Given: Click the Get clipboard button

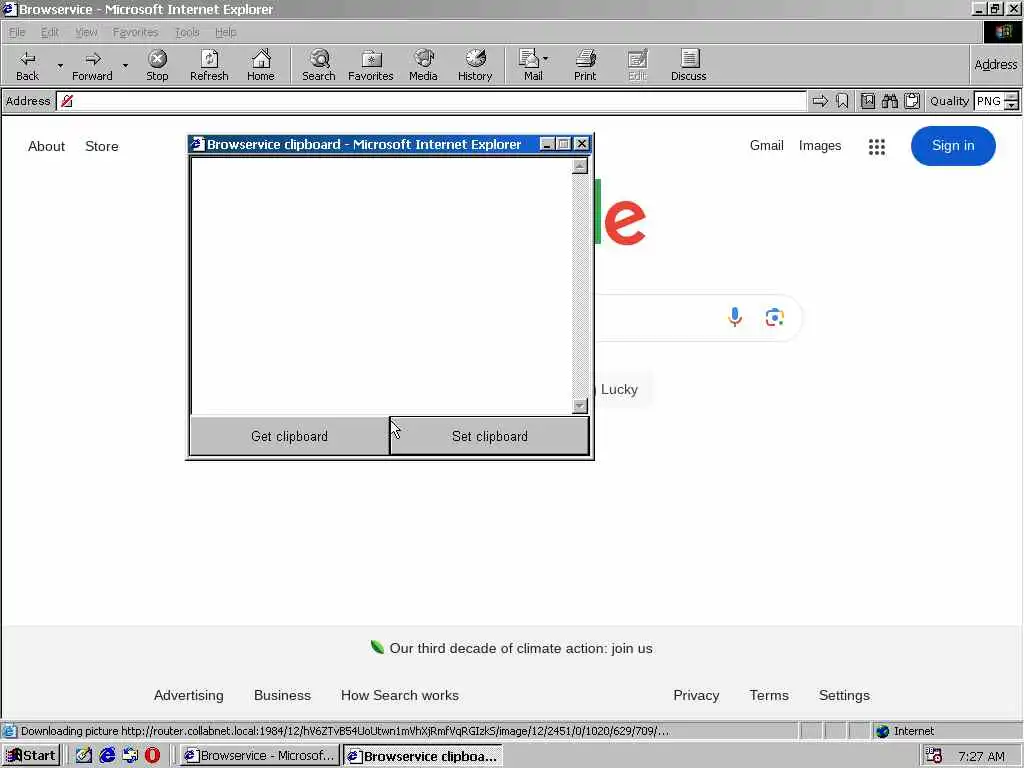Looking at the screenshot, I should tap(289, 436).
